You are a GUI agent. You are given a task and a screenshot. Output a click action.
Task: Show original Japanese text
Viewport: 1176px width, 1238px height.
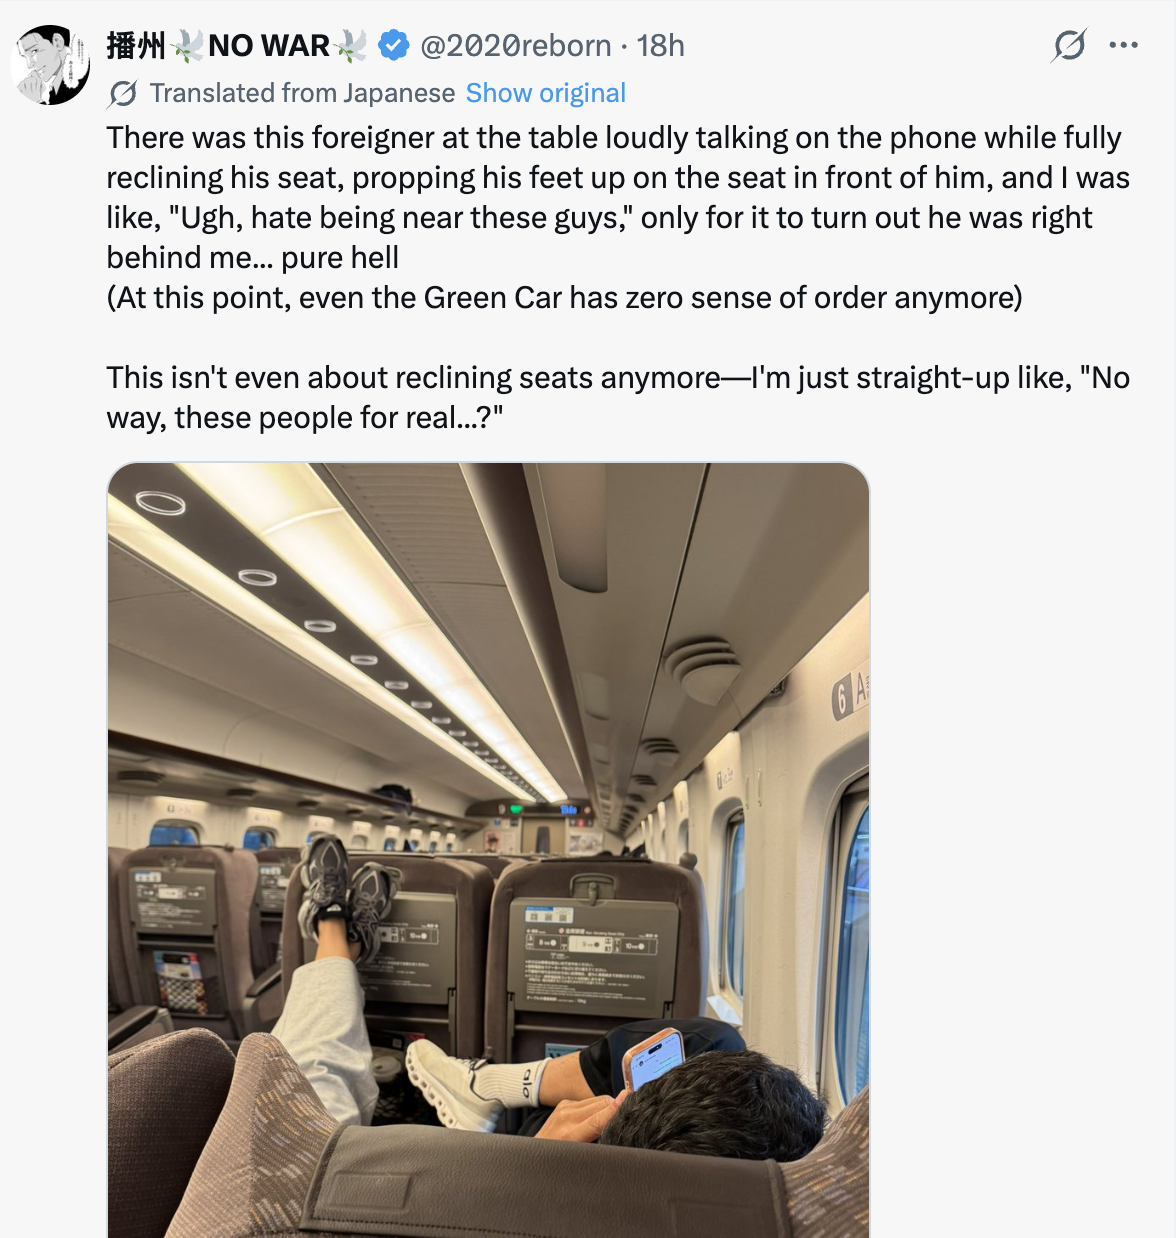546,93
